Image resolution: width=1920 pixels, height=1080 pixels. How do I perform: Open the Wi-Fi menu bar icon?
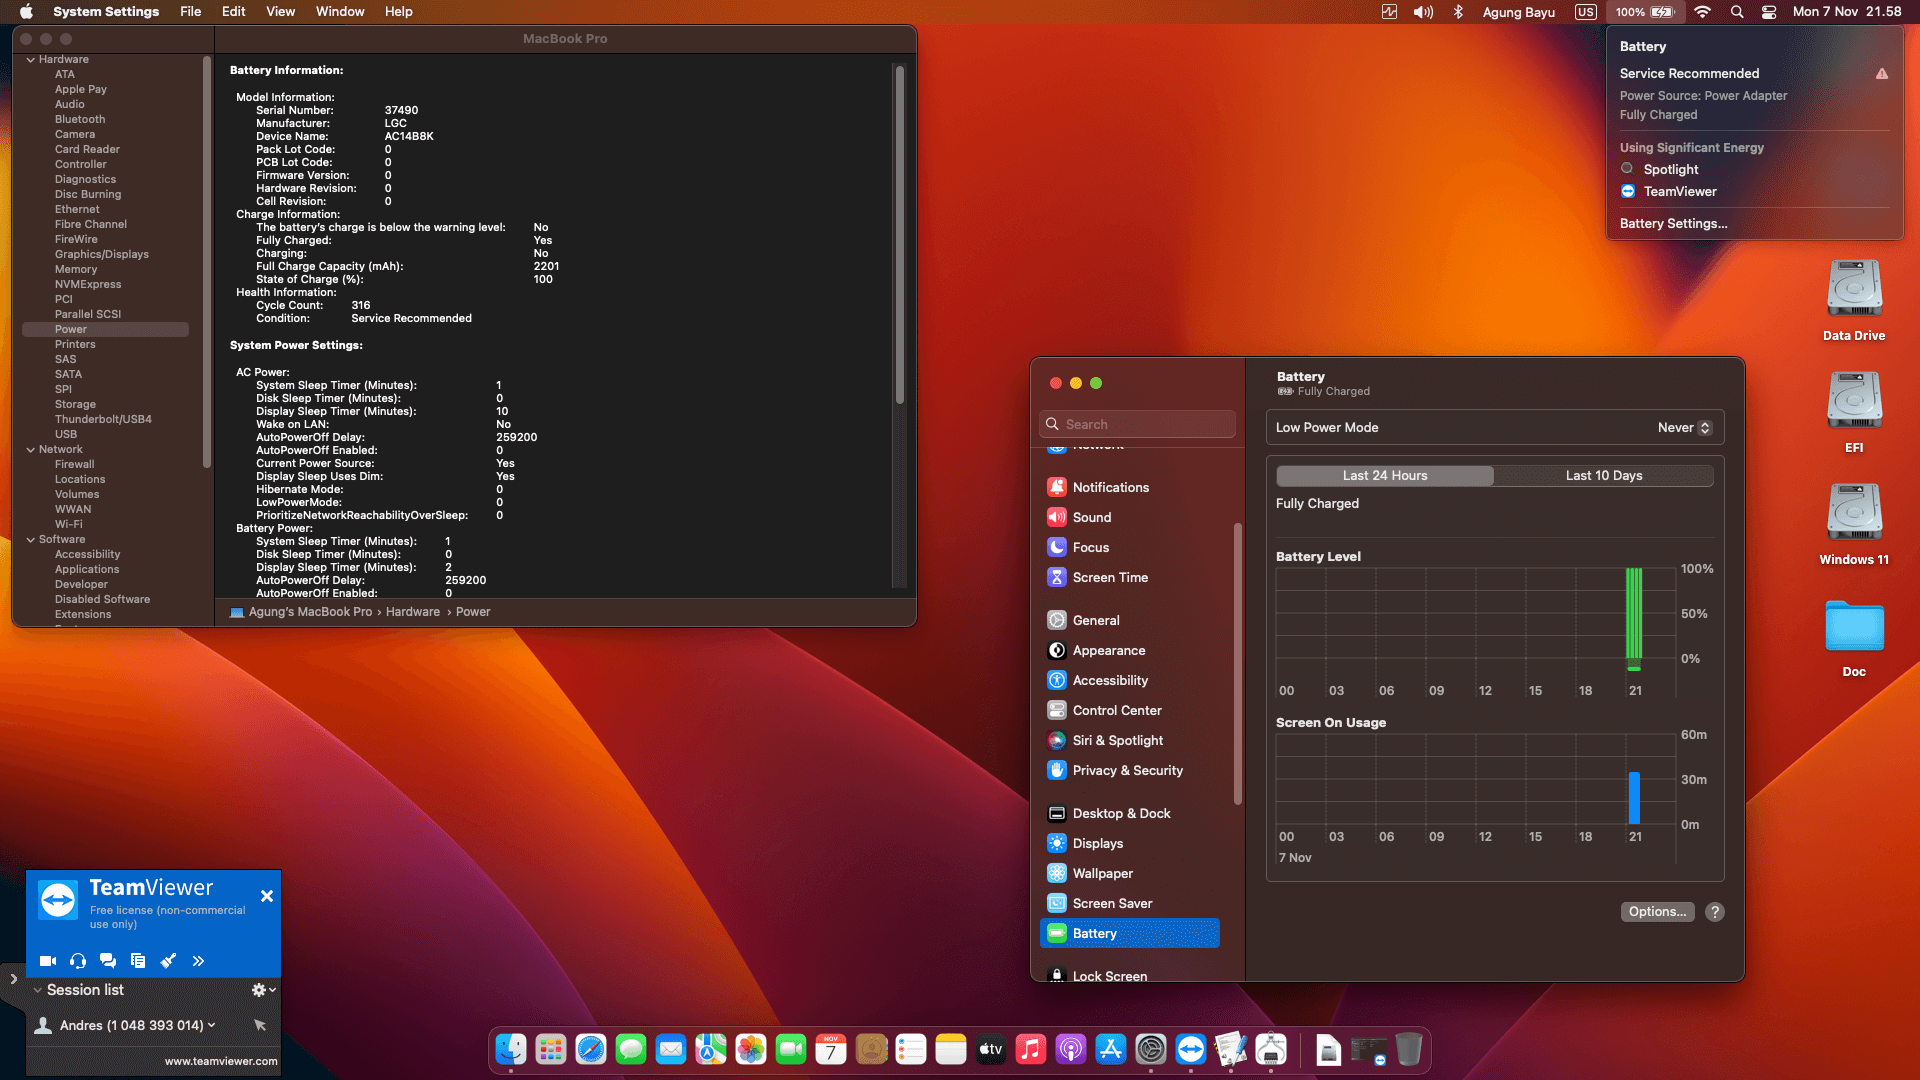pyautogui.click(x=1703, y=12)
